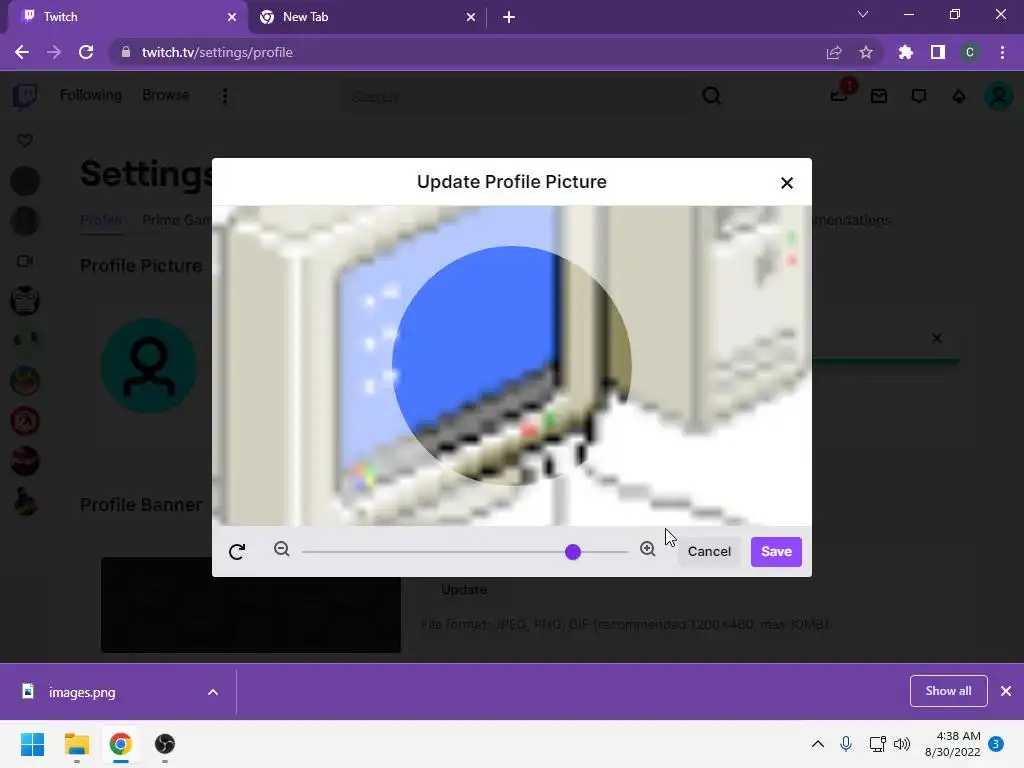Click the volume speaker tray icon
Screen dimensions: 1024x768
tap(902, 744)
